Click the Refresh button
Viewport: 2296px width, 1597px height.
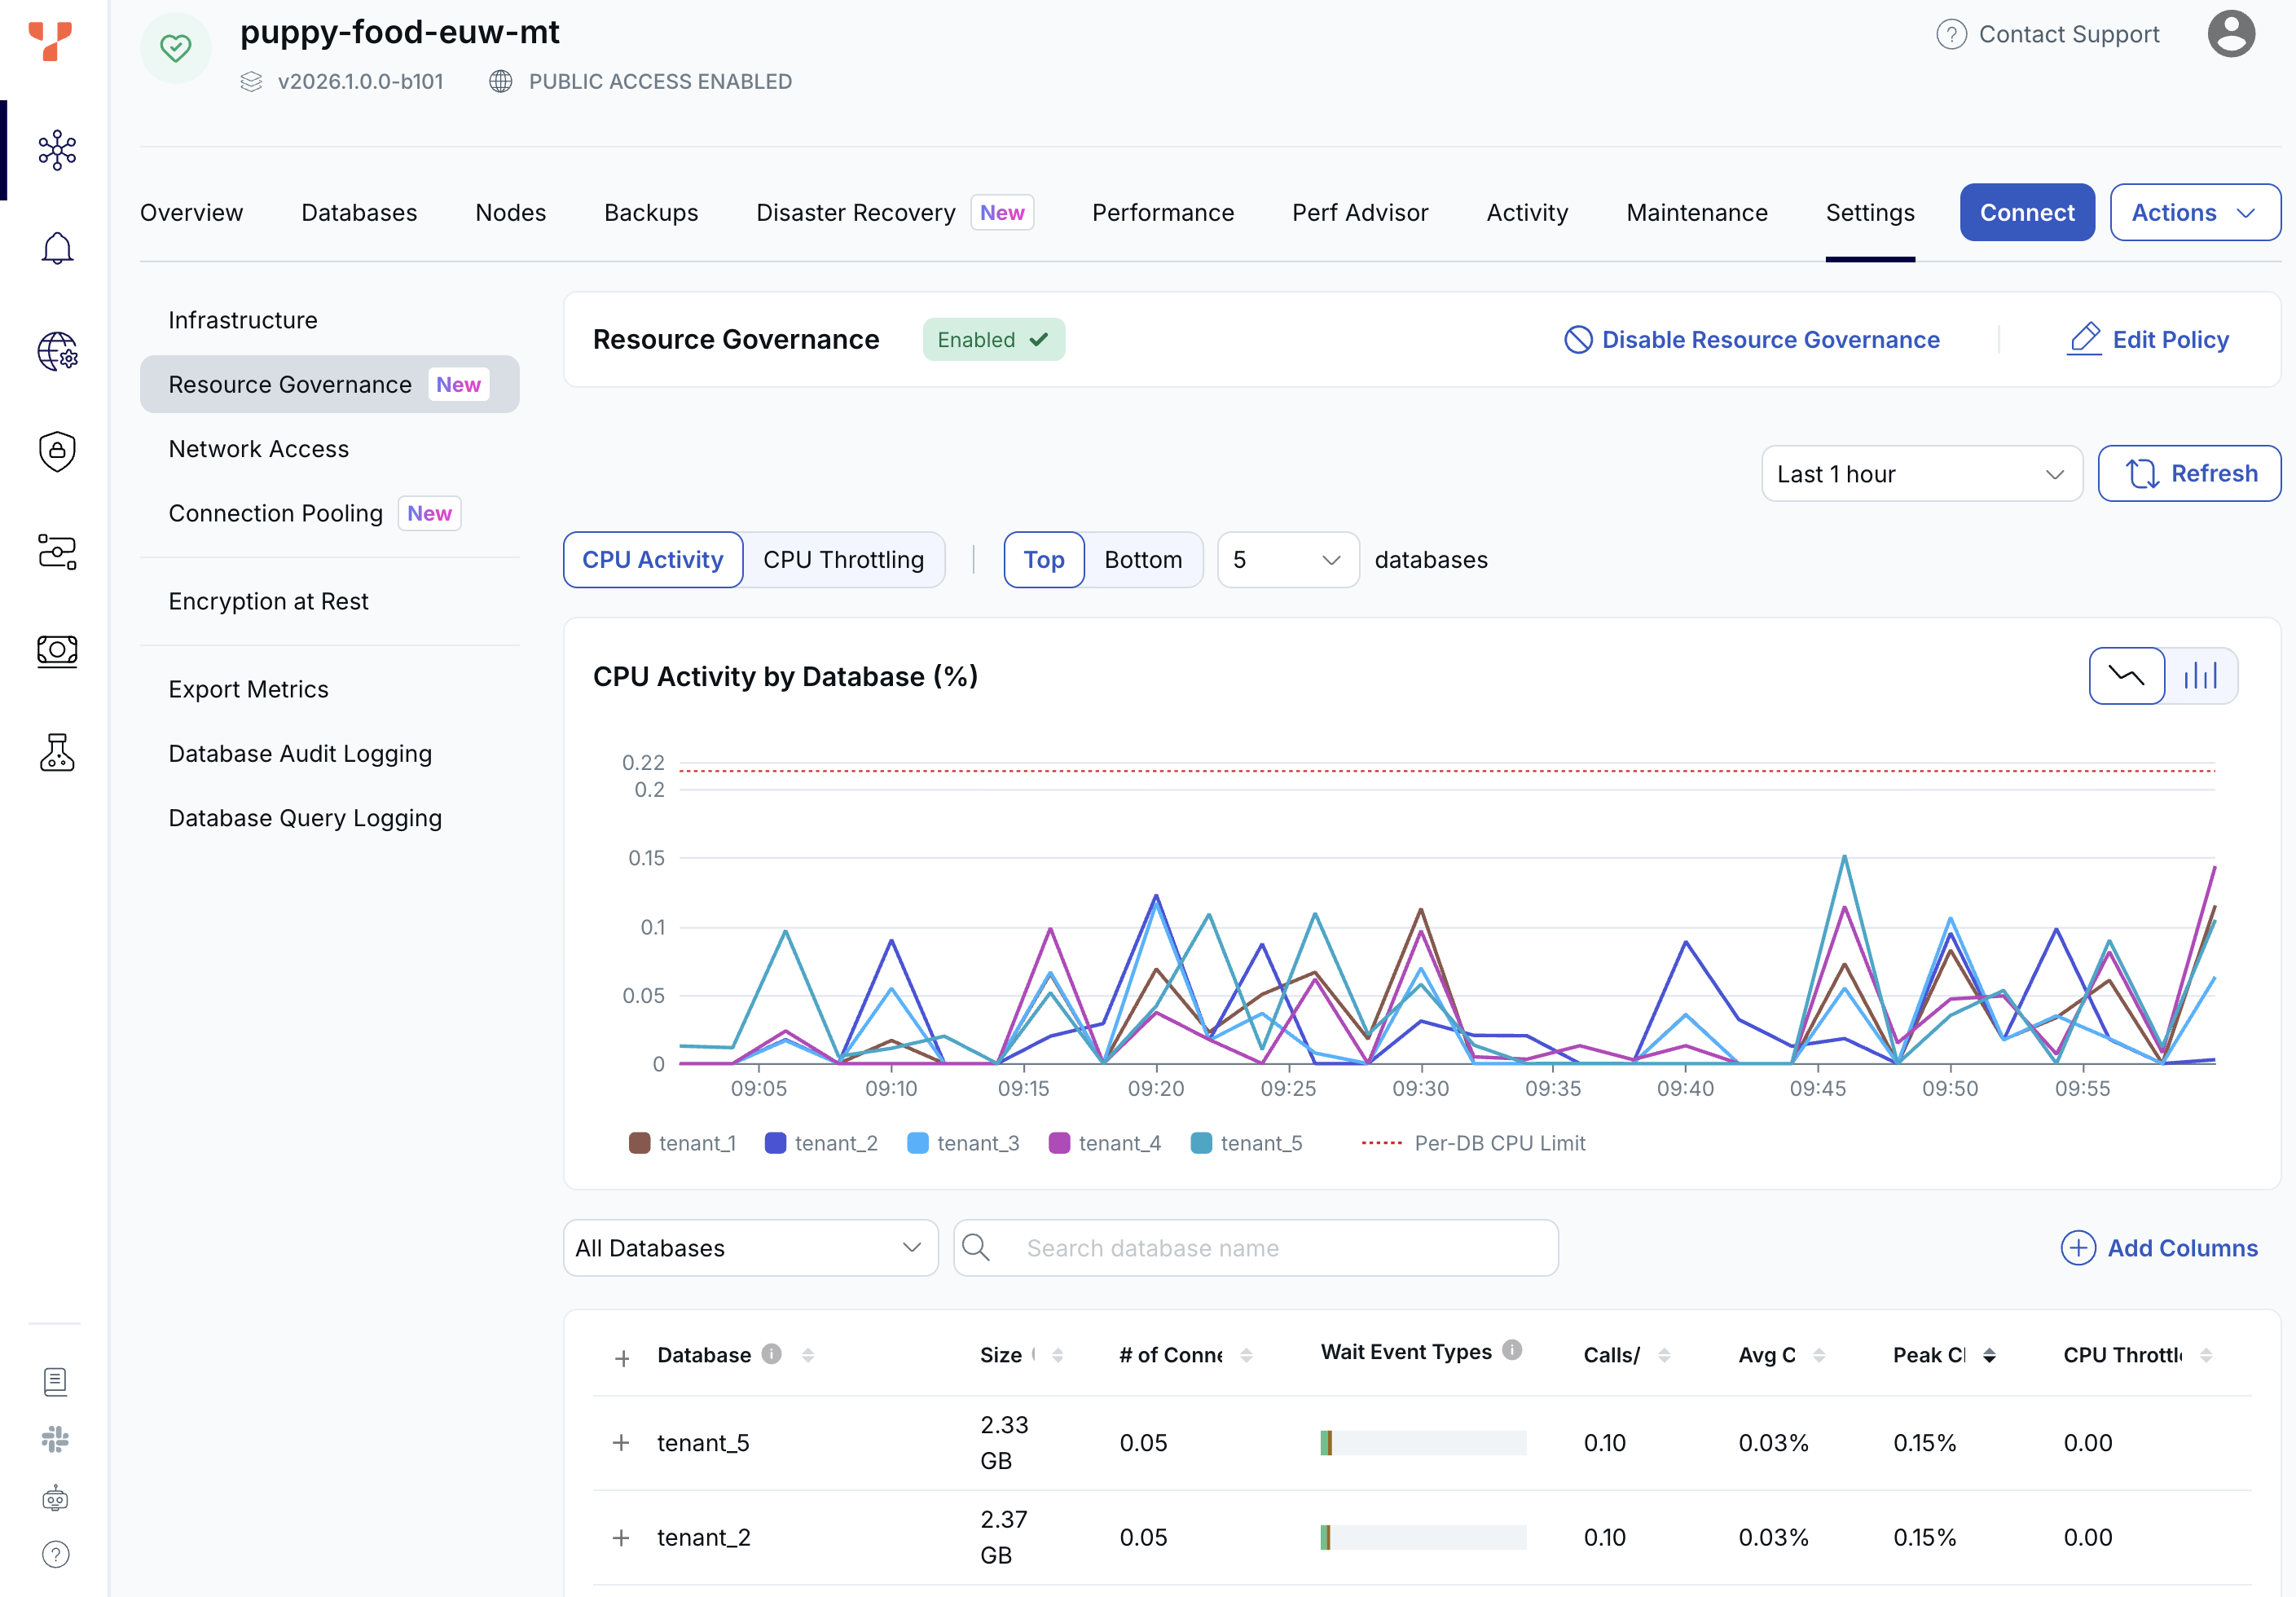[x=2189, y=474]
